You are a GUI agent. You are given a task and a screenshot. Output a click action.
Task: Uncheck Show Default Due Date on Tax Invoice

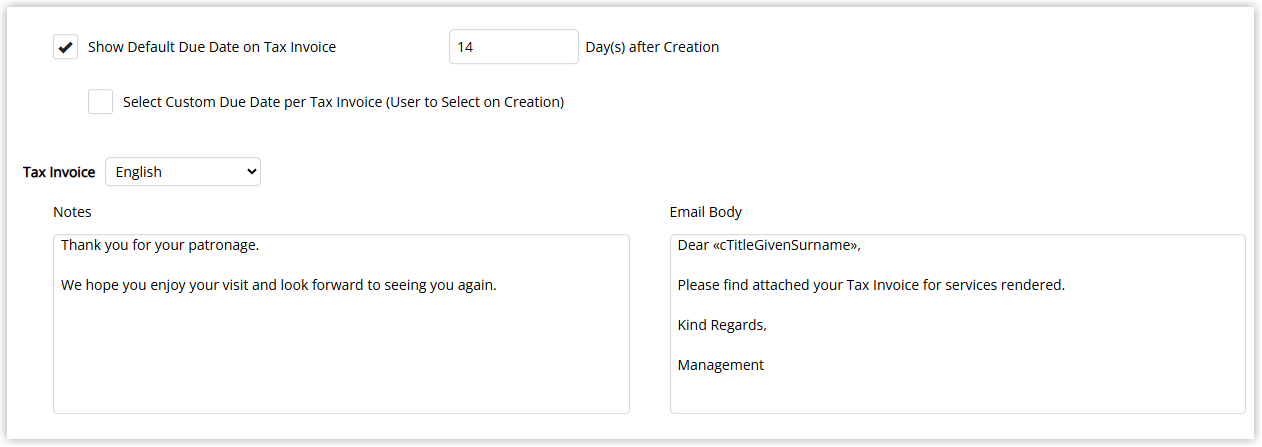coord(66,47)
